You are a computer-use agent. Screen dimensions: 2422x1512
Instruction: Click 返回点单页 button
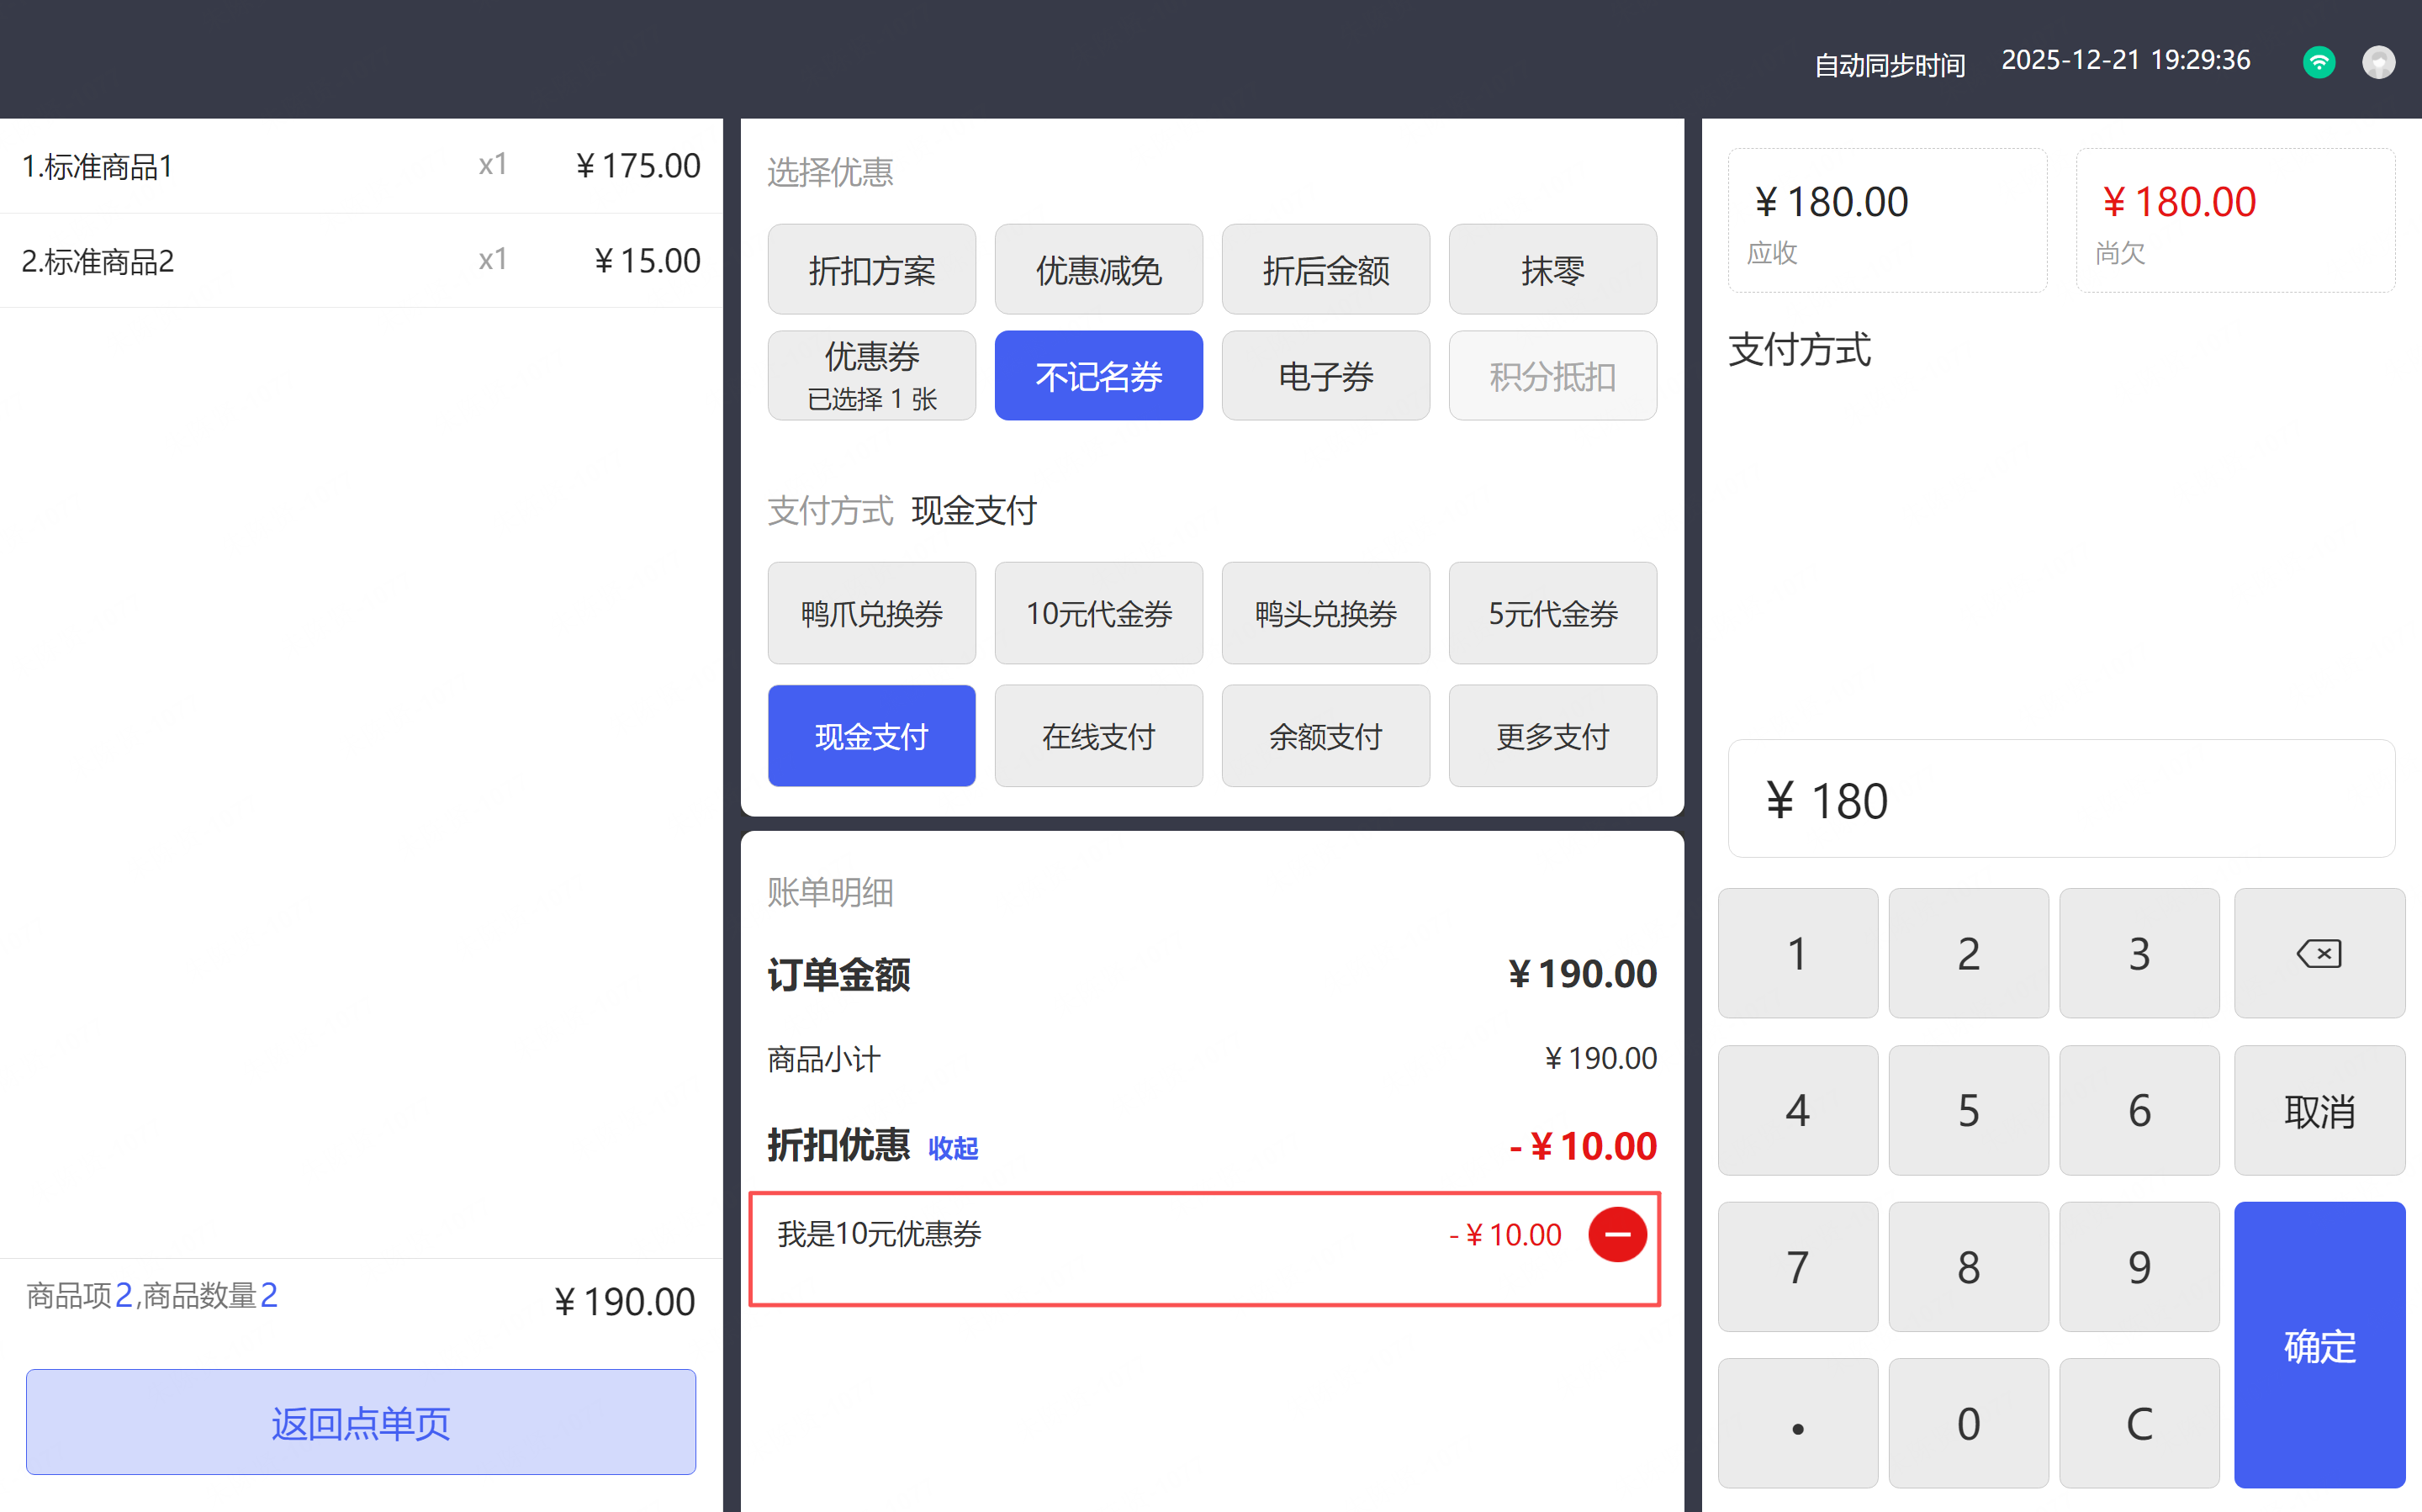pyautogui.click(x=361, y=1421)
